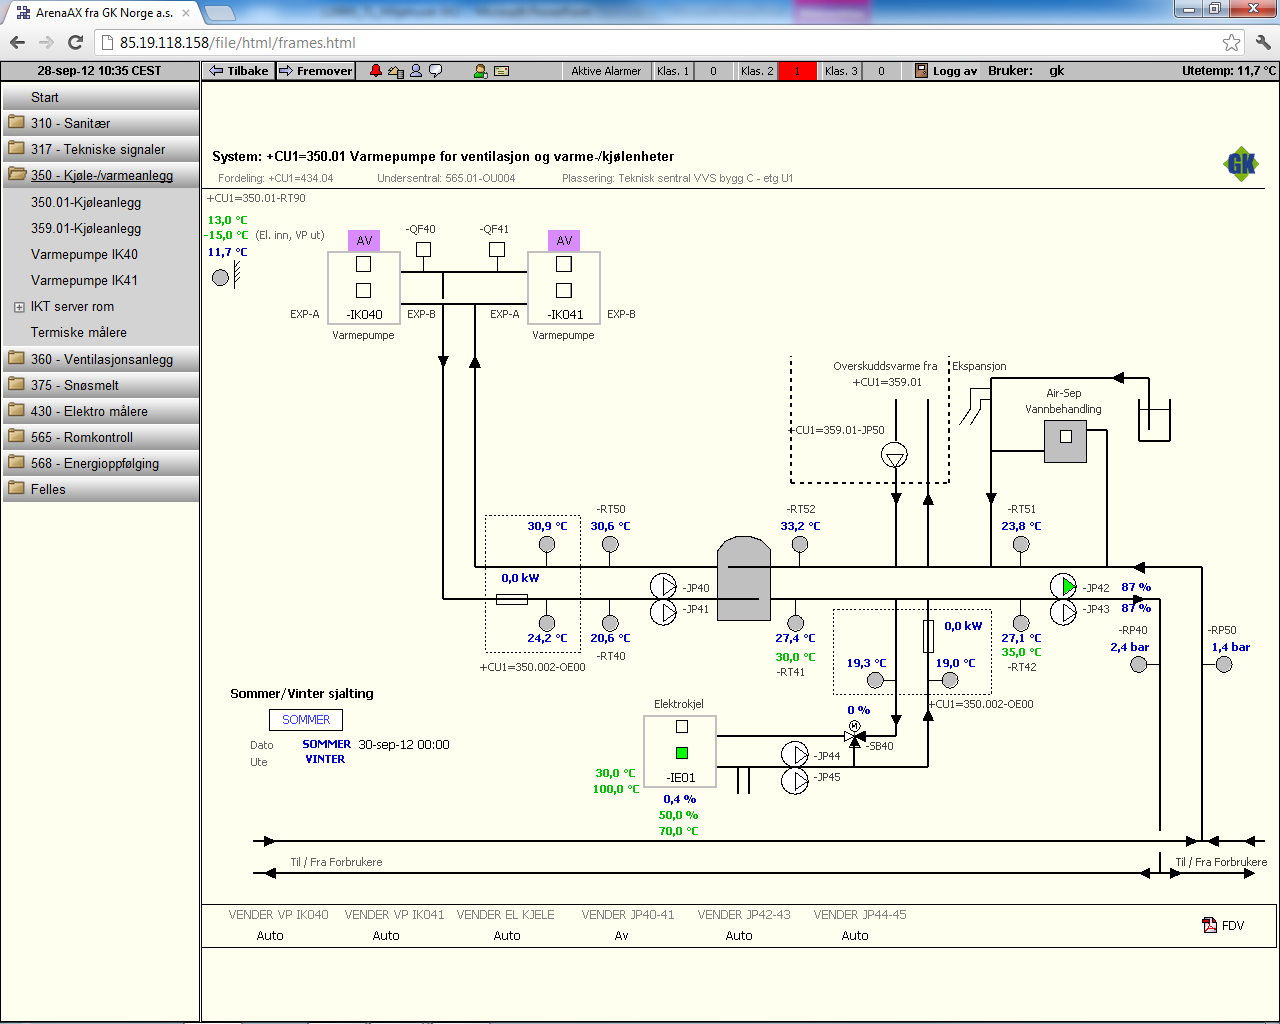Click the Fremover forward button
Image resolution: width=1280 pixels, height=1024 pixels.
[x=315, y=71]
